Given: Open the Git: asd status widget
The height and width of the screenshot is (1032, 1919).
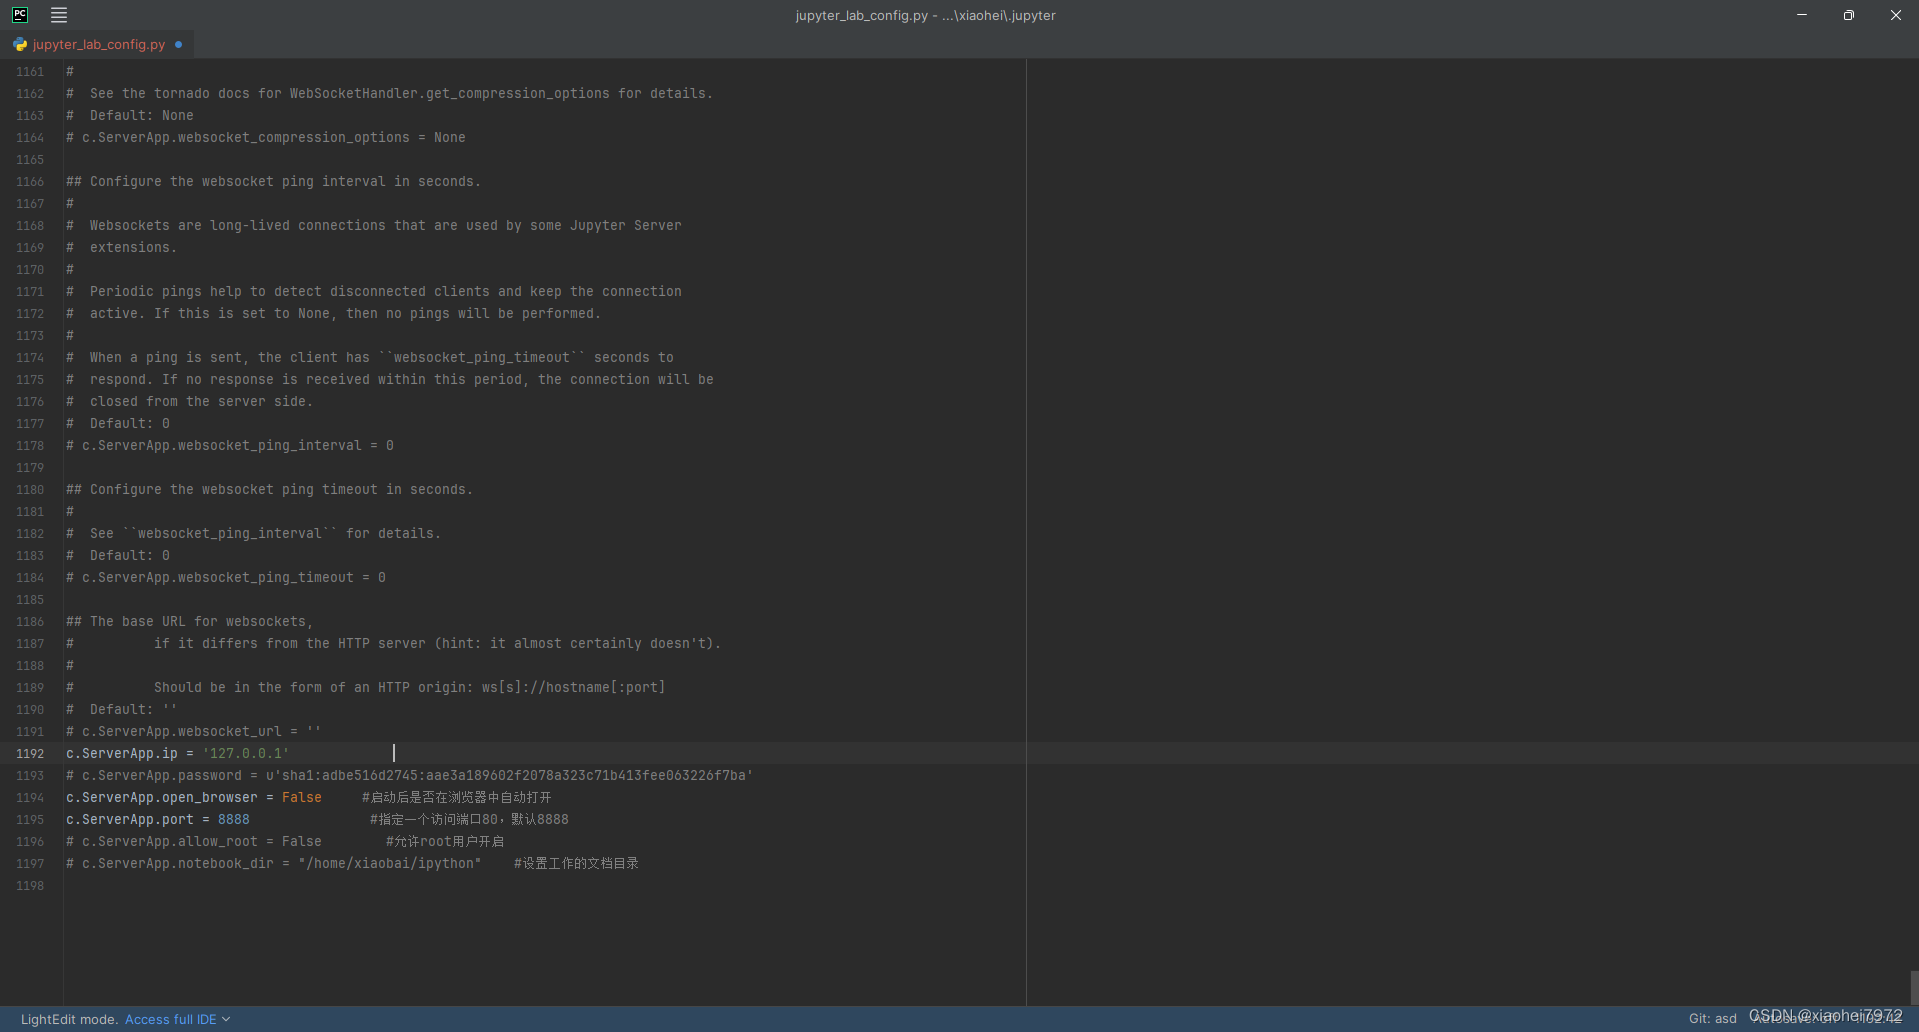Looking at the screenshot, I should (x=1712, y=1018).
